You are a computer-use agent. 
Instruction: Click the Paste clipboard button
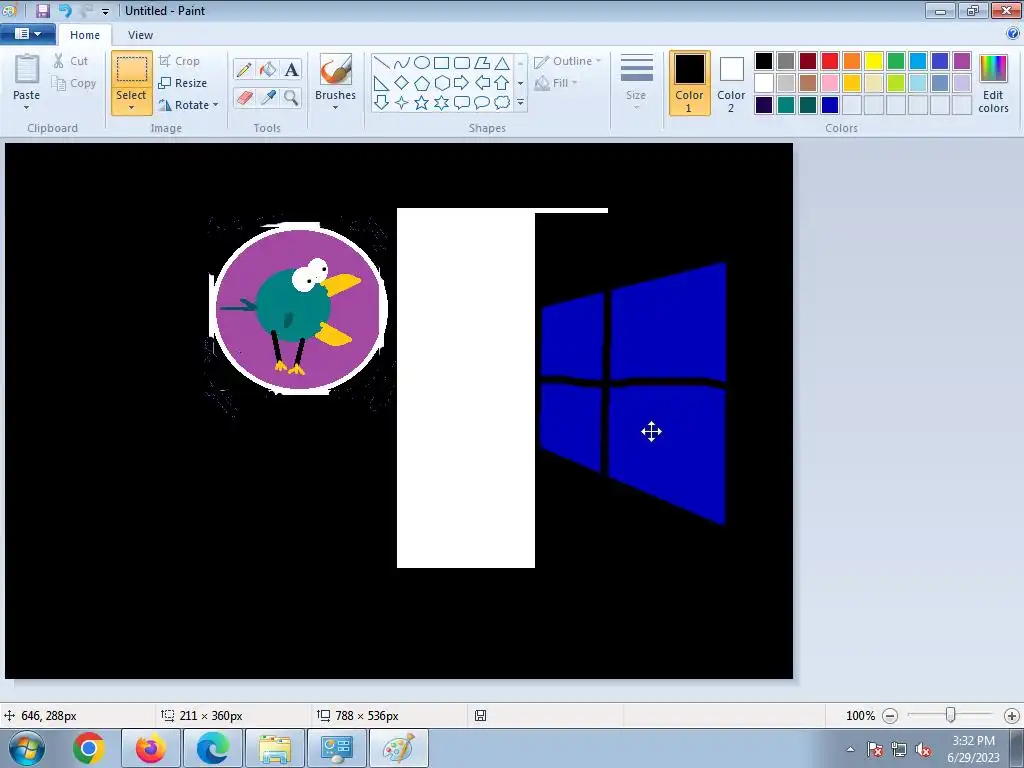pyautogui.click(x=27, y=69)
